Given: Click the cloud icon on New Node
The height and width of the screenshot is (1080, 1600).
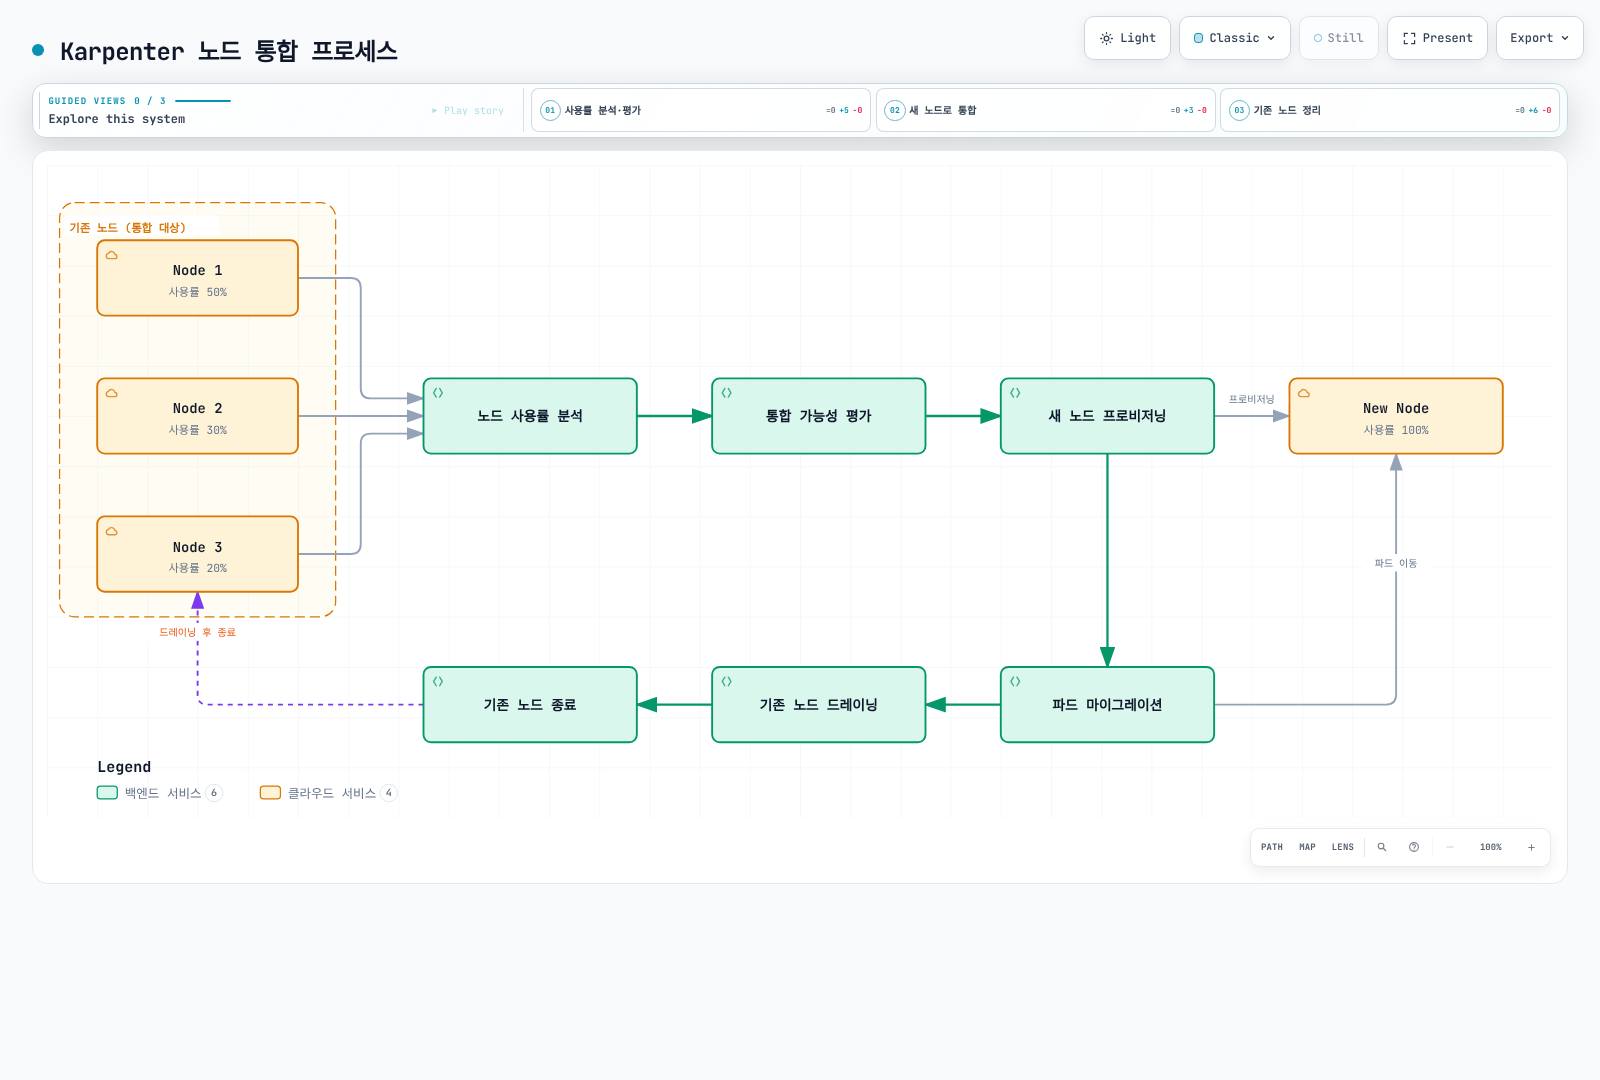Looking at the screenshot, I should [1304, 393].
